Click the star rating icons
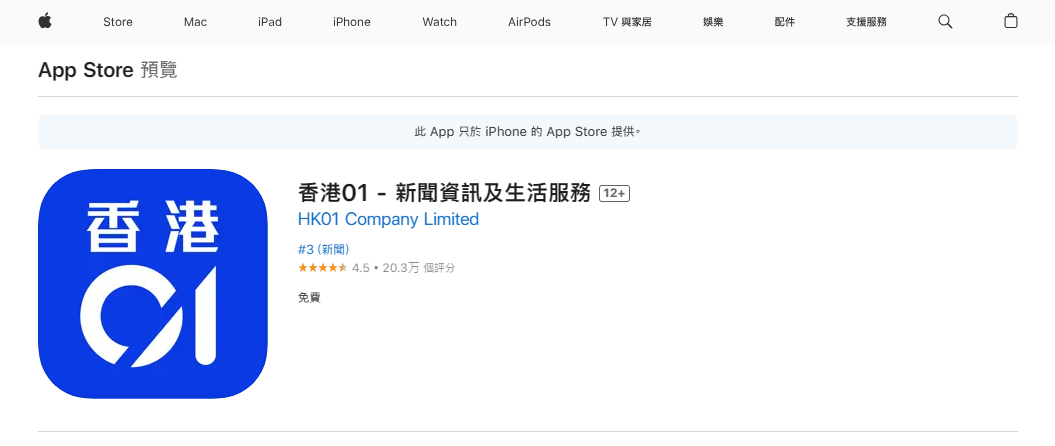The height and width of the screenshot is (446, 1055). [322, 268]
